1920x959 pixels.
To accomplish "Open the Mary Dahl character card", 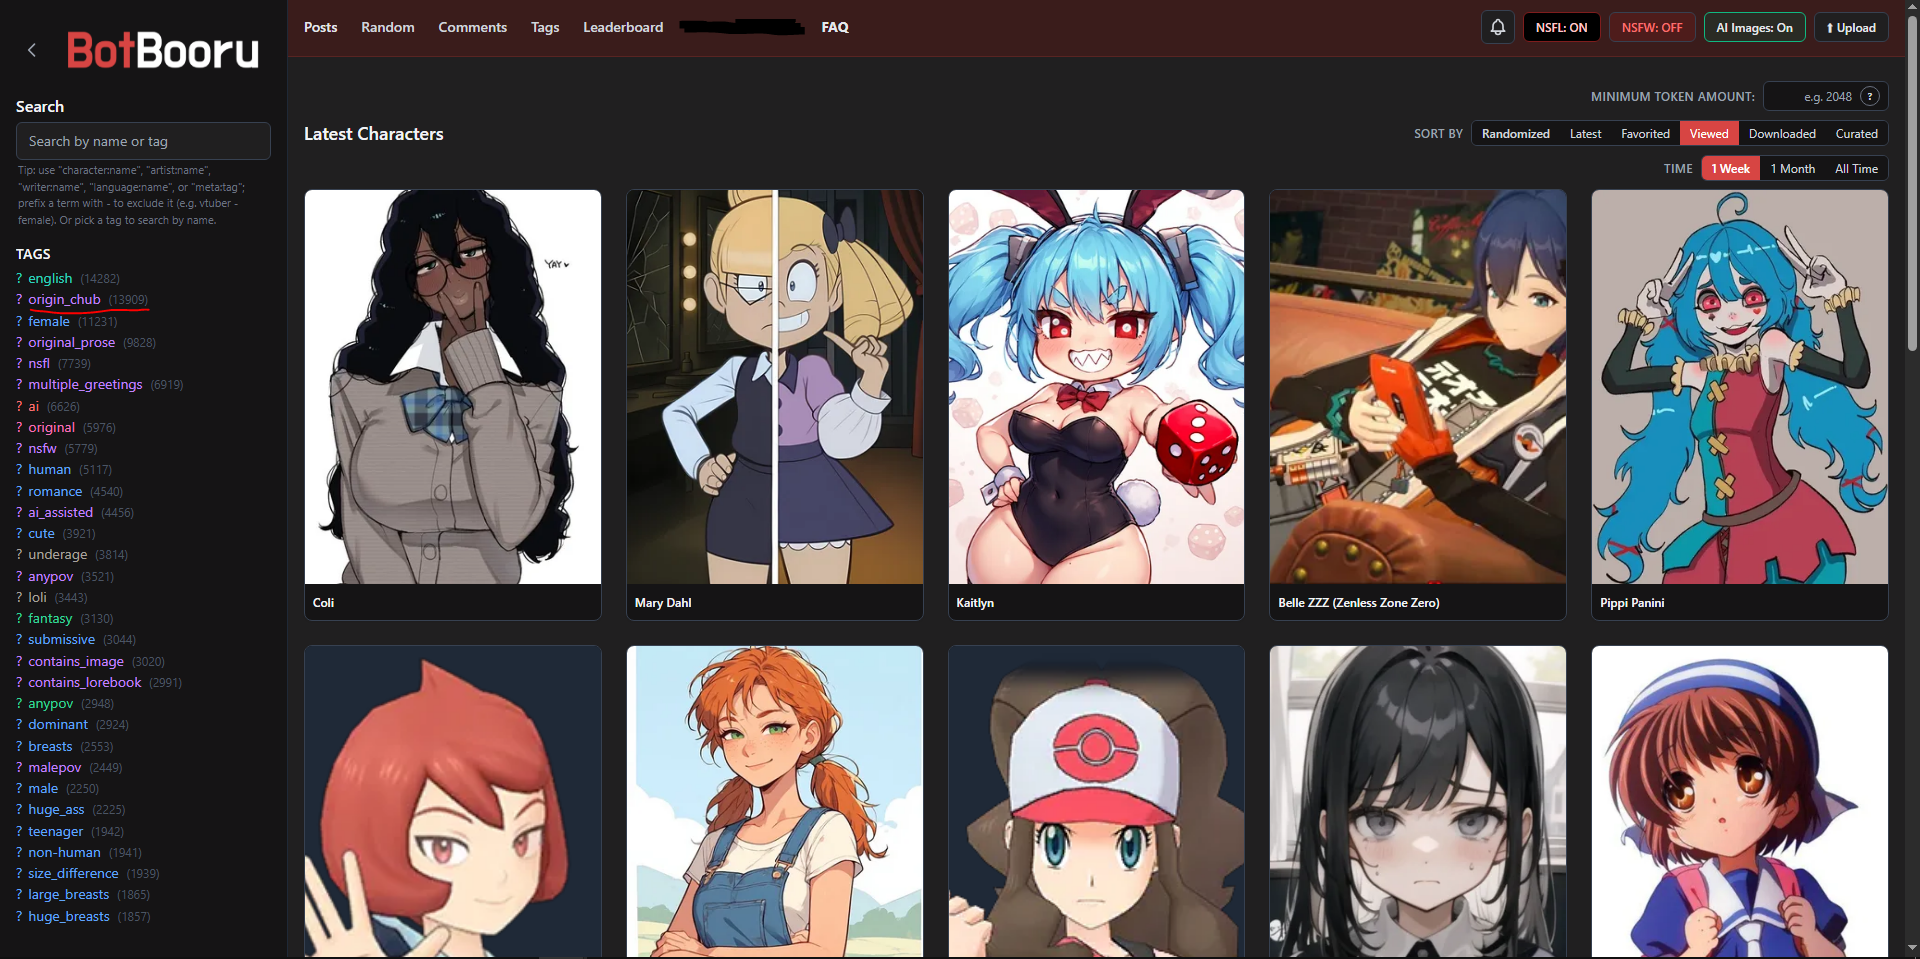I will click(775, 405).
